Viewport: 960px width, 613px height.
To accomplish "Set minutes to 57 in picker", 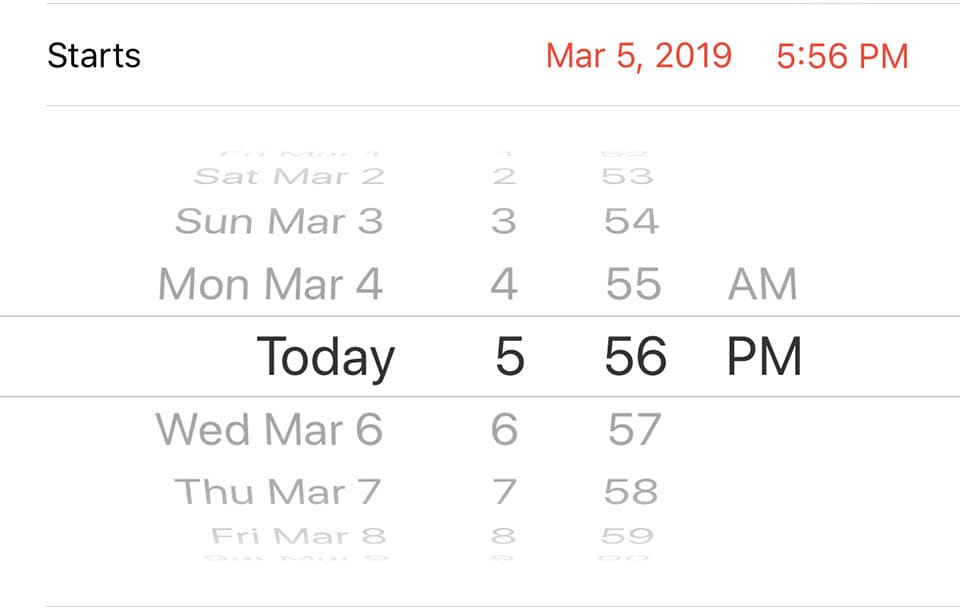I will pyautogui.click(x=634, y=430).
